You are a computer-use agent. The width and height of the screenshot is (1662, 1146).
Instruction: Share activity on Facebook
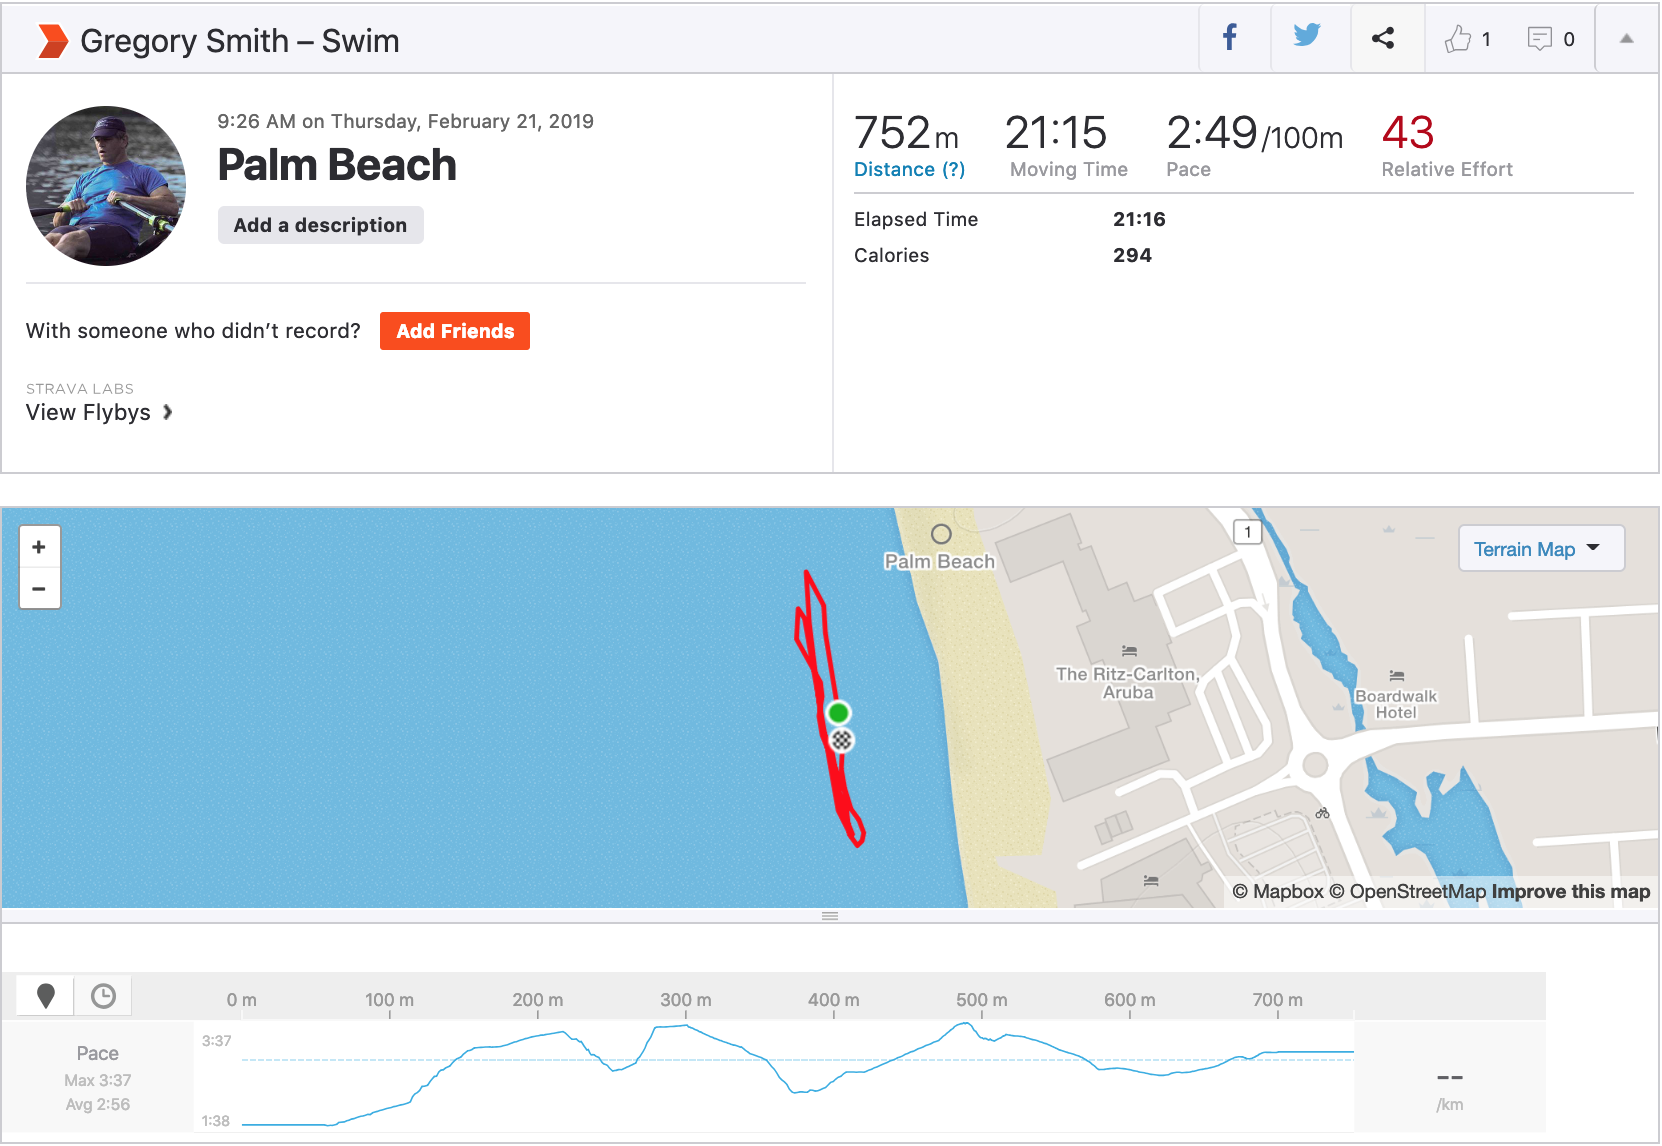(x=1230, y=38)
